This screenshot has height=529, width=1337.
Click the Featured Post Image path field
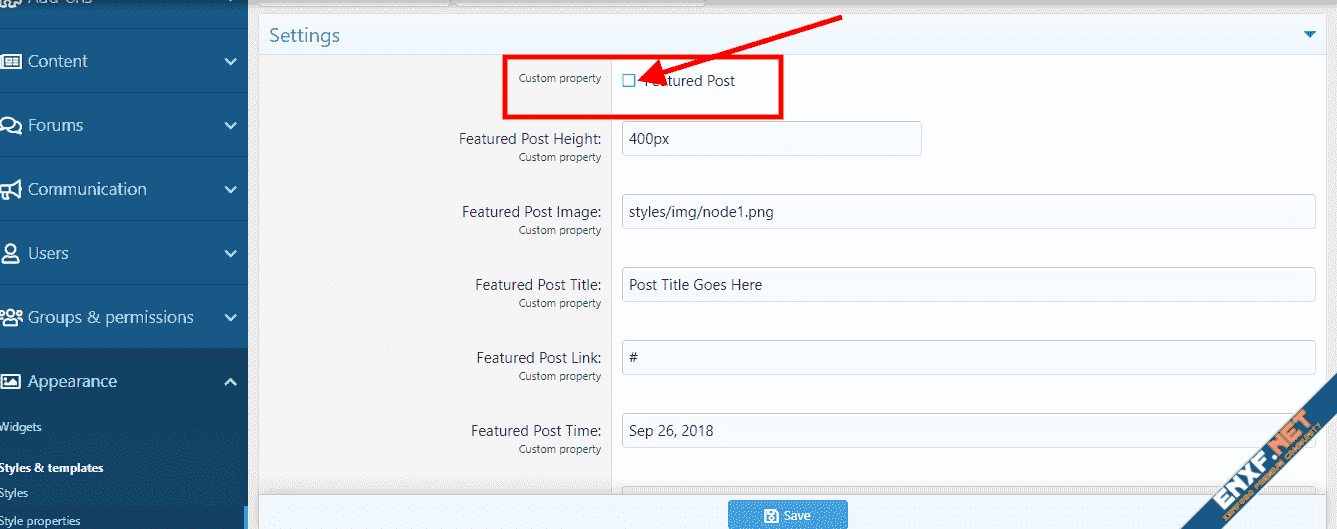tap(967, 212)
